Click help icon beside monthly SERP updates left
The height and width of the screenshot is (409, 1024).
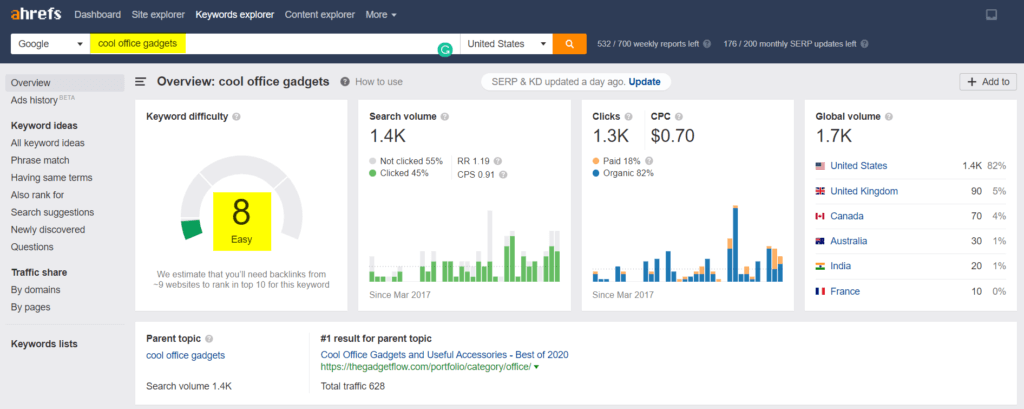[864, 44]
